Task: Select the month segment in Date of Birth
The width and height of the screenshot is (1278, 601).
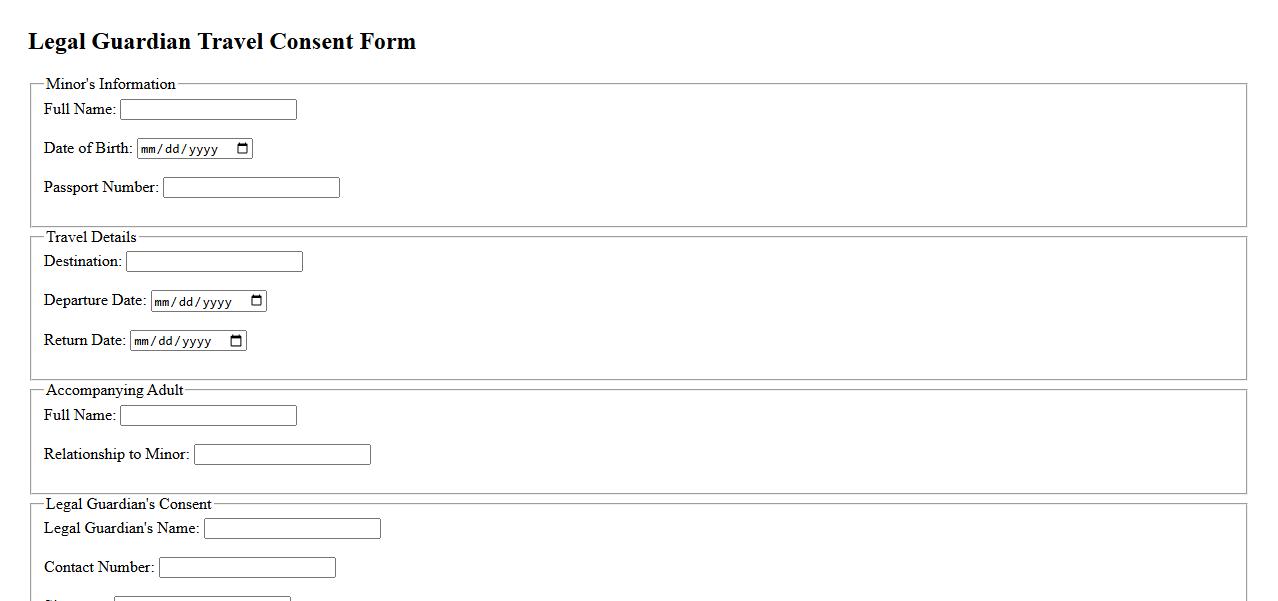Action: (x=150, y=149)
